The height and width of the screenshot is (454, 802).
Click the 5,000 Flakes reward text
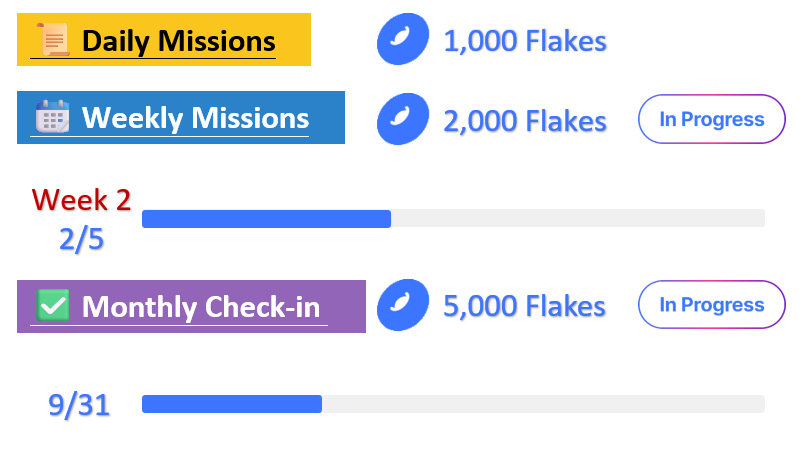(x=525, y=305)
